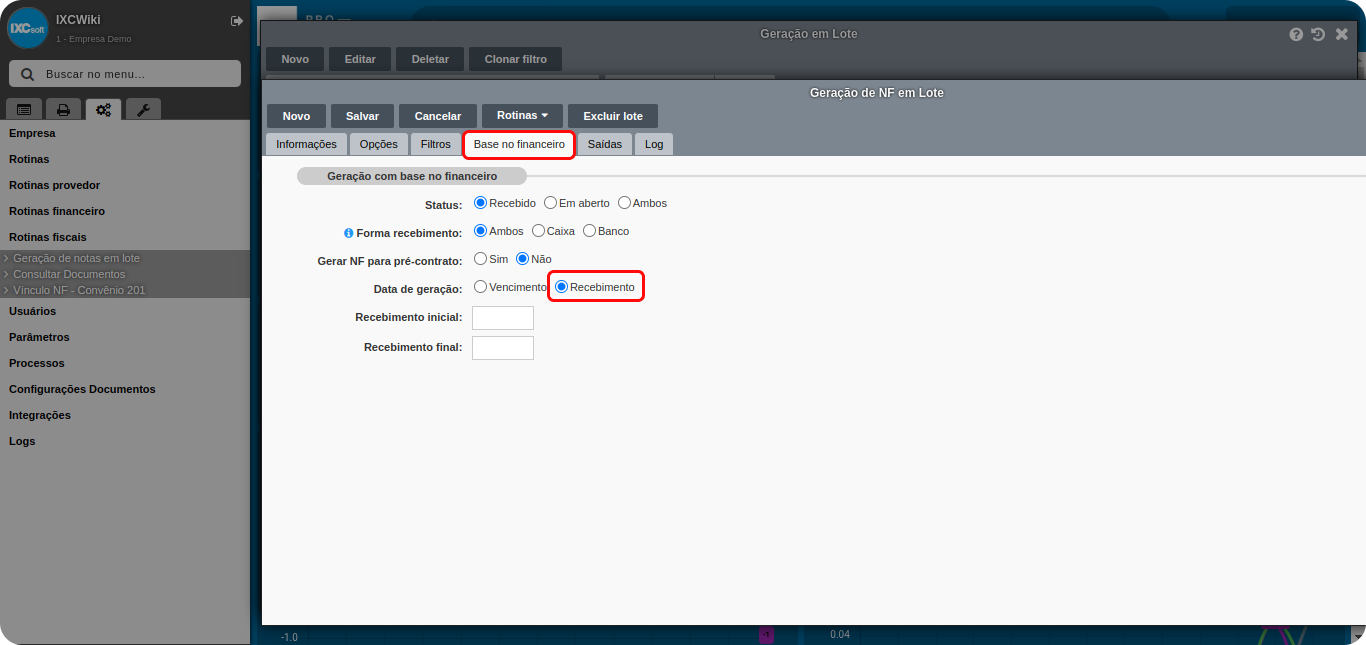Click the Excluir lote button
The image size is (1366, 645).
tap(613, 116)
